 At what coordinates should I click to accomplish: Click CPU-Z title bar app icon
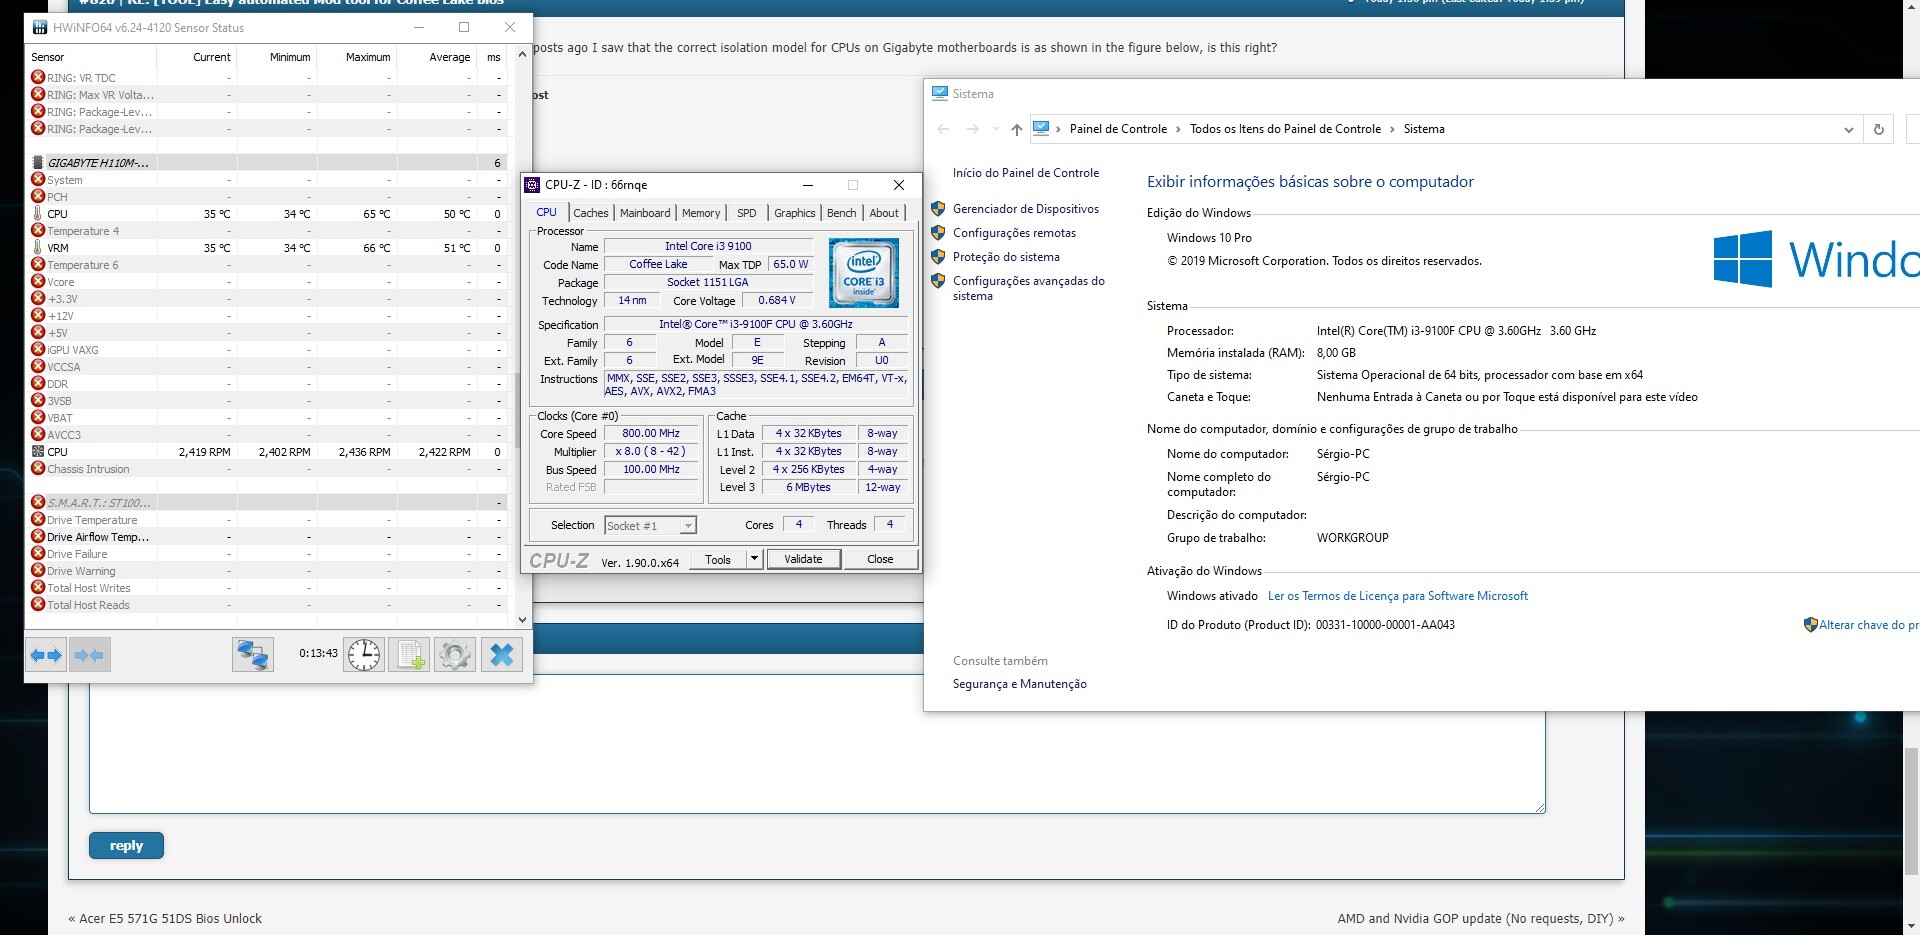point(533,185)
